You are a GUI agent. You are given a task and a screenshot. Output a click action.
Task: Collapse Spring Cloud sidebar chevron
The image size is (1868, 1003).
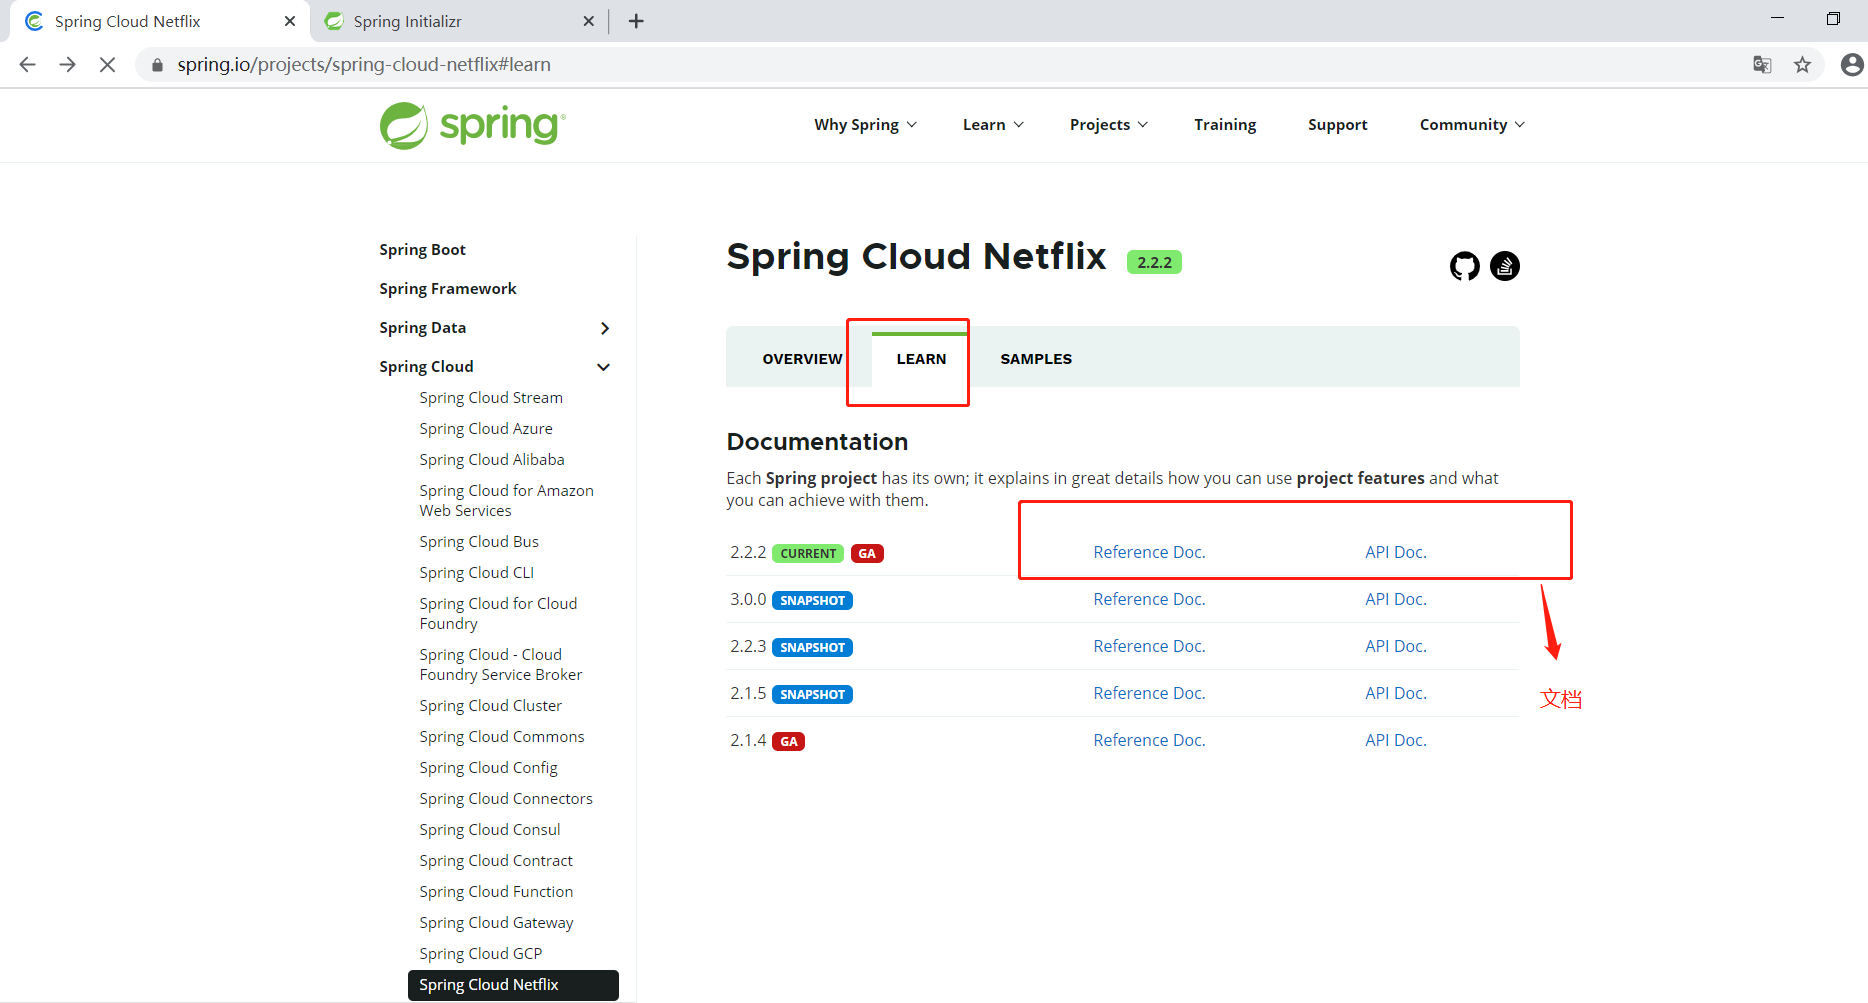point(604,367)
